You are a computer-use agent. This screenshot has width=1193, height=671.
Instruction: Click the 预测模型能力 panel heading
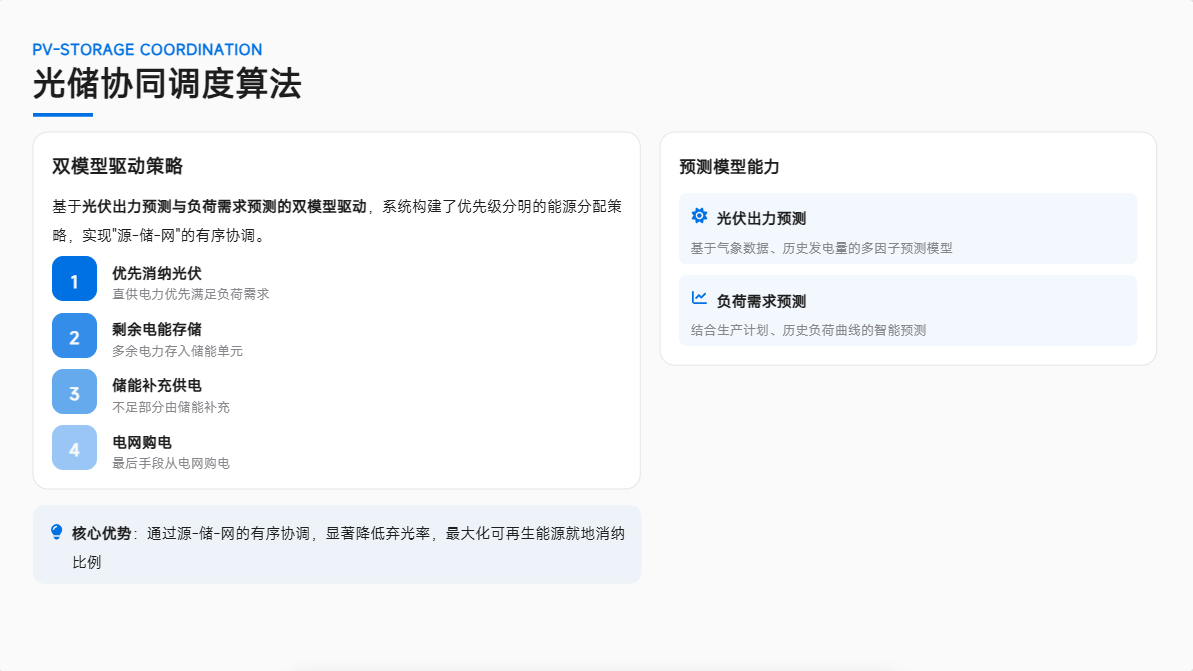tap(729, 167)
